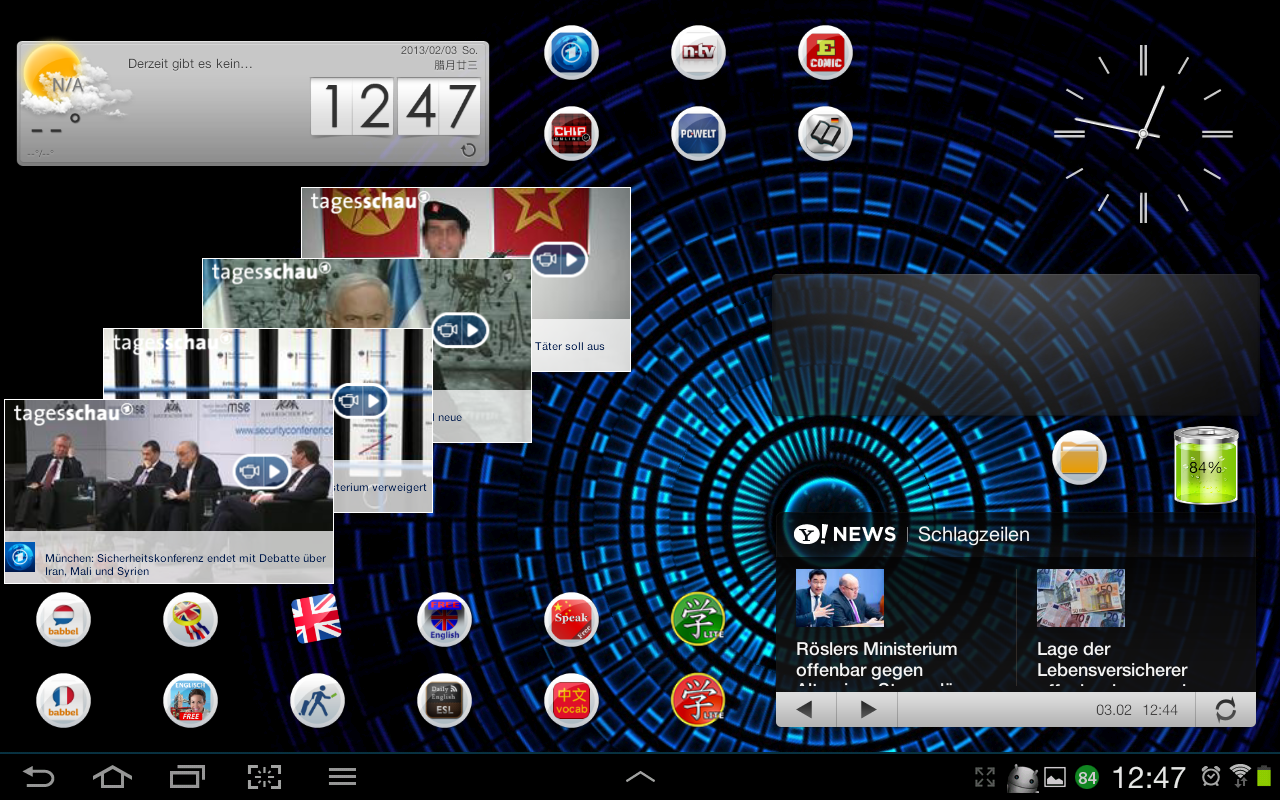Tap the 47 minute flip digits

(x=439, y=107)
